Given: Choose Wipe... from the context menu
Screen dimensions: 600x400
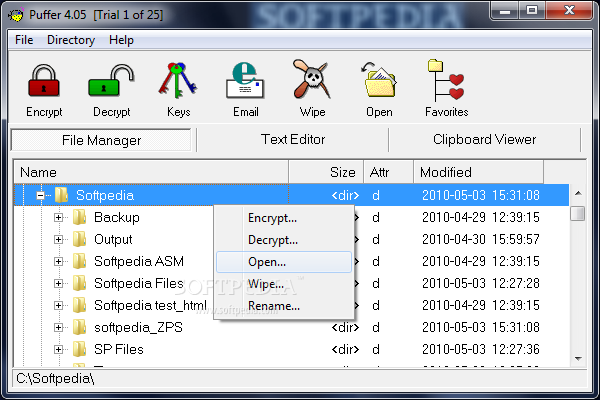Looking at the screenshot, I should pos(284,284).
